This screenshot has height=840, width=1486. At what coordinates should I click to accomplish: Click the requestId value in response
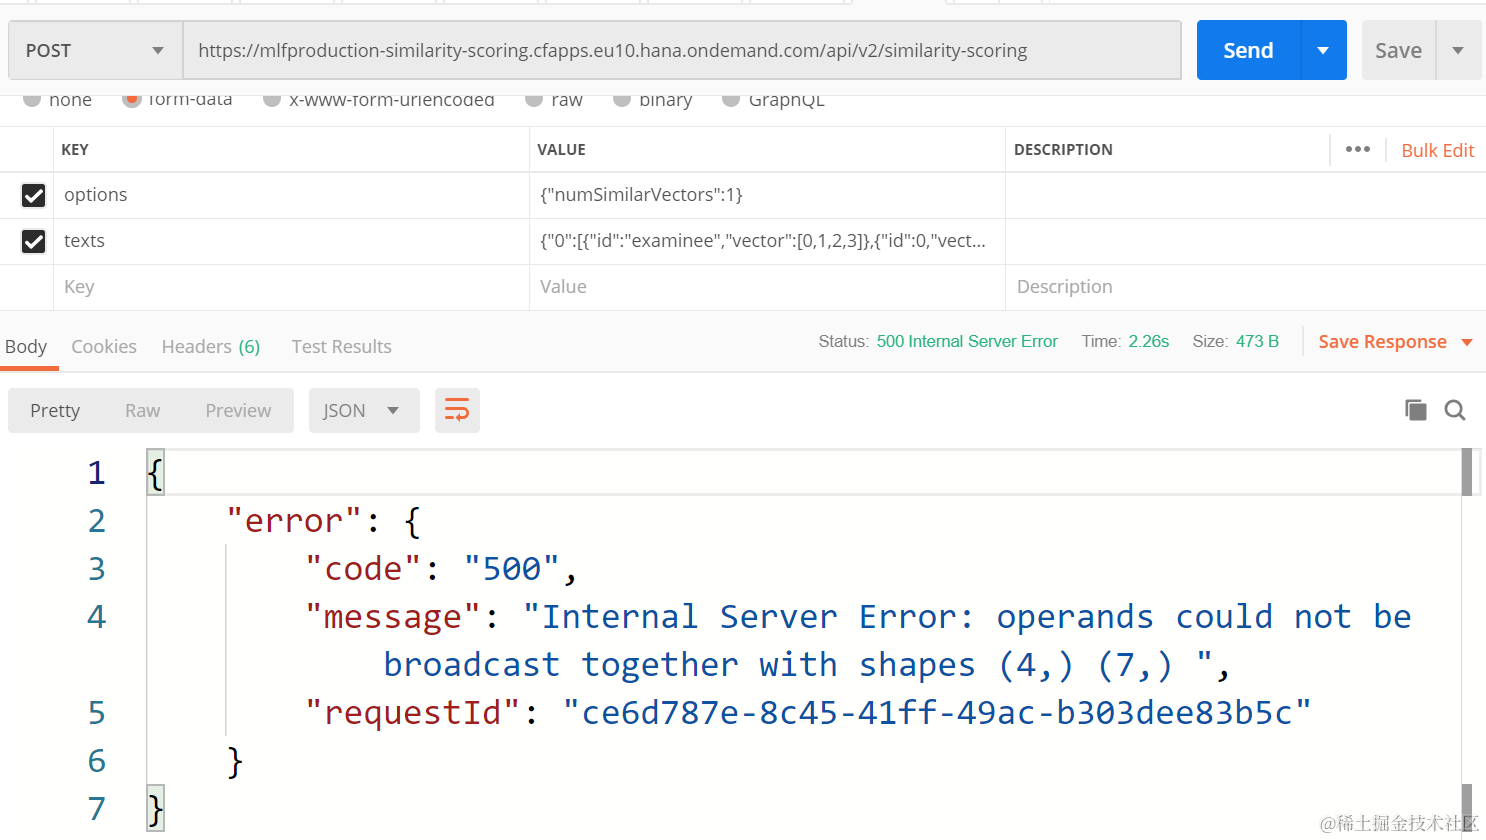(936, 713)
